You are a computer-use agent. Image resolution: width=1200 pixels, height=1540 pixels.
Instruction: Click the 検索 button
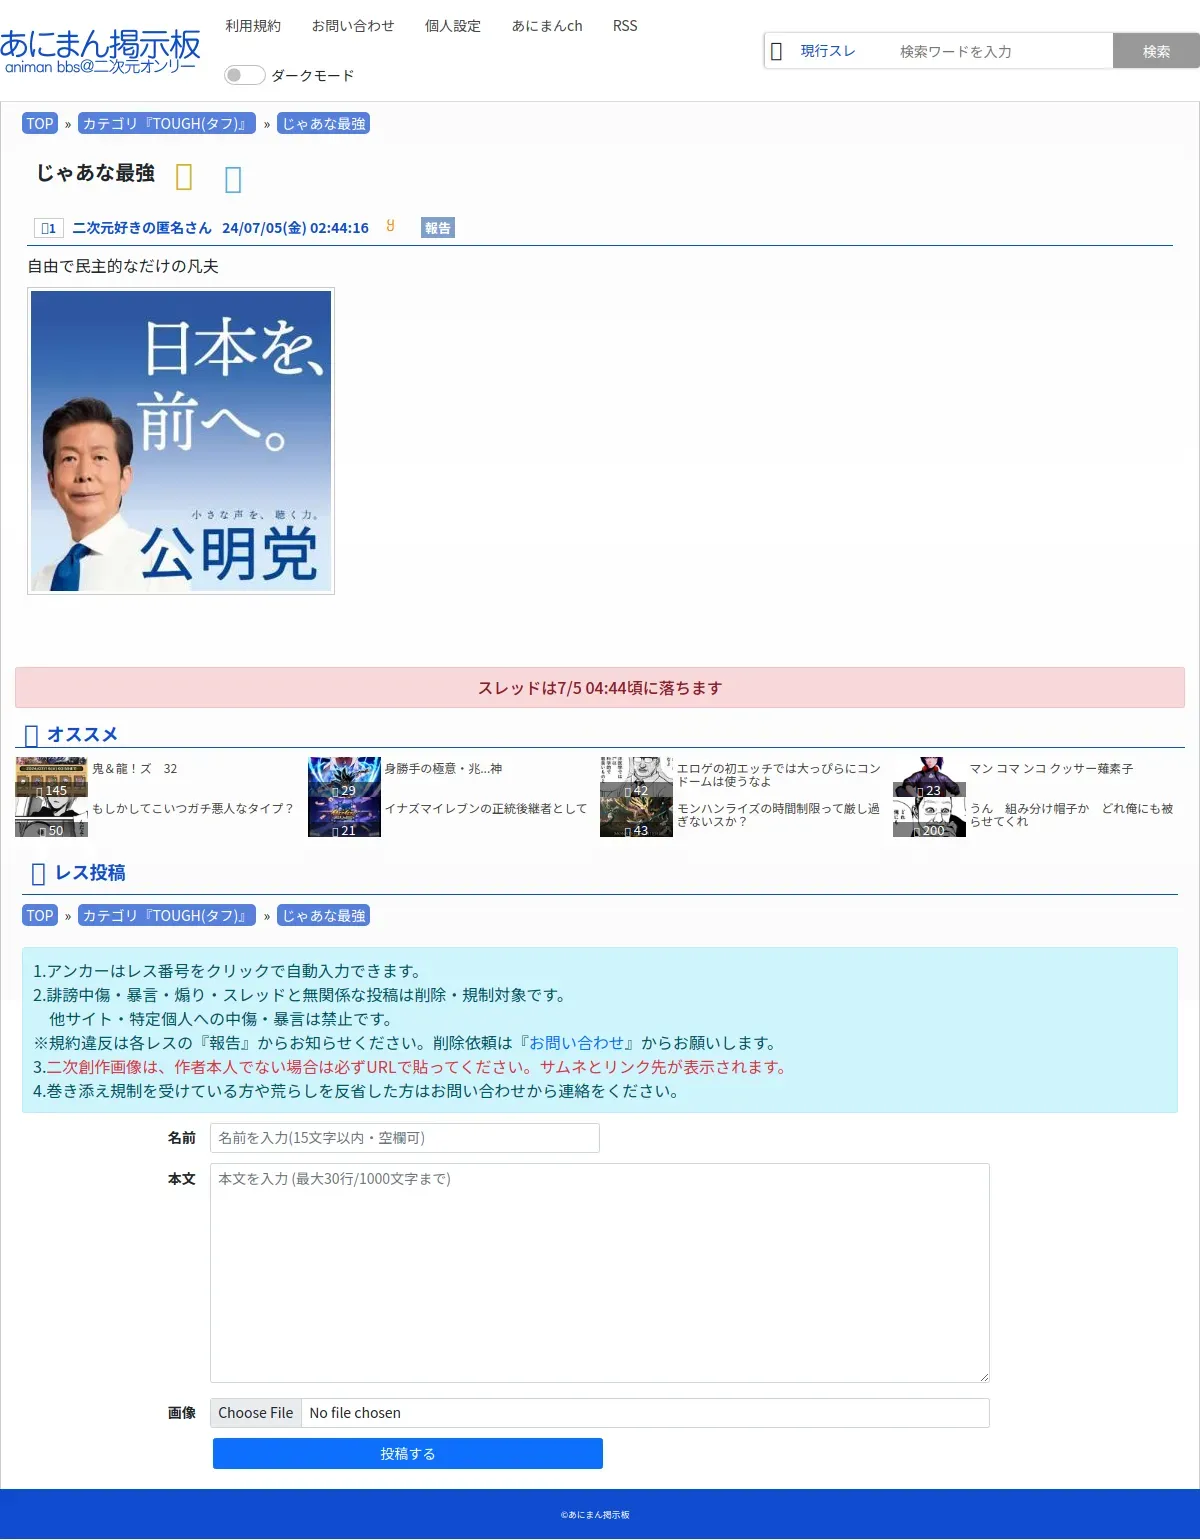[1156, 51]
